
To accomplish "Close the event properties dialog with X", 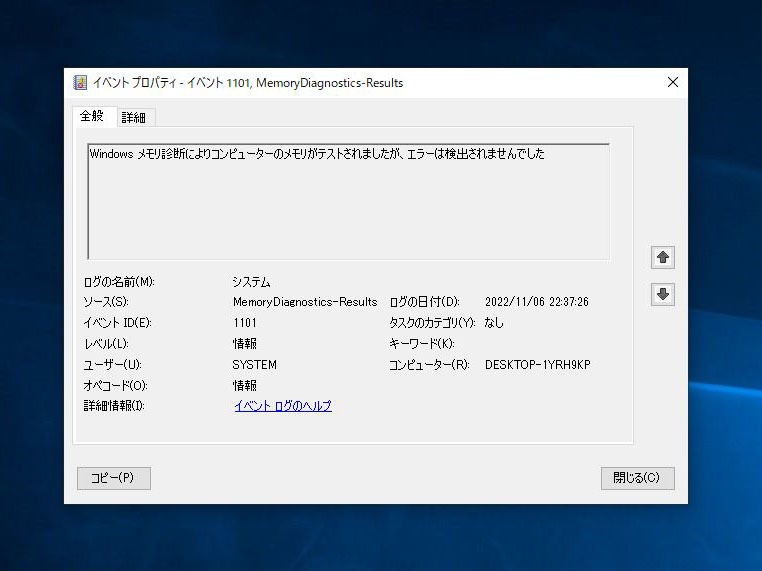I will [x=673, y=82].
